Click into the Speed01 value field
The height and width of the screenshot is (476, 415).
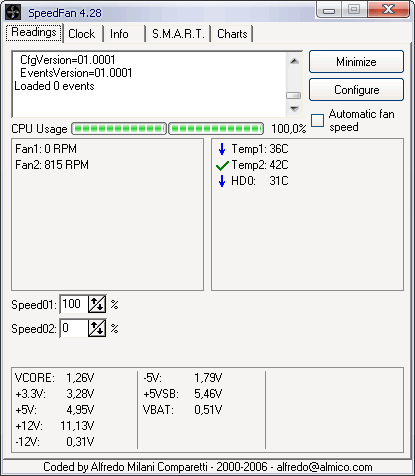tap(74, 304)
